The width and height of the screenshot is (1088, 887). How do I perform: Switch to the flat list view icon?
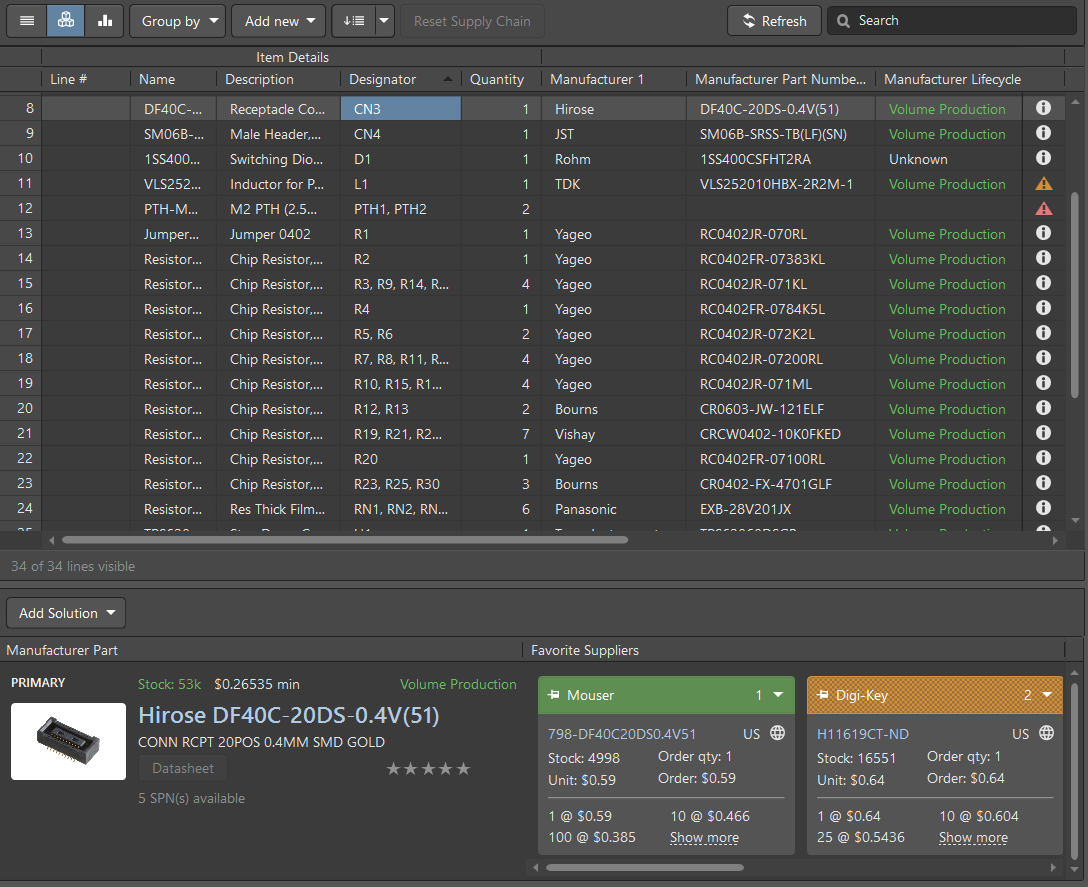tap(27, 21)
